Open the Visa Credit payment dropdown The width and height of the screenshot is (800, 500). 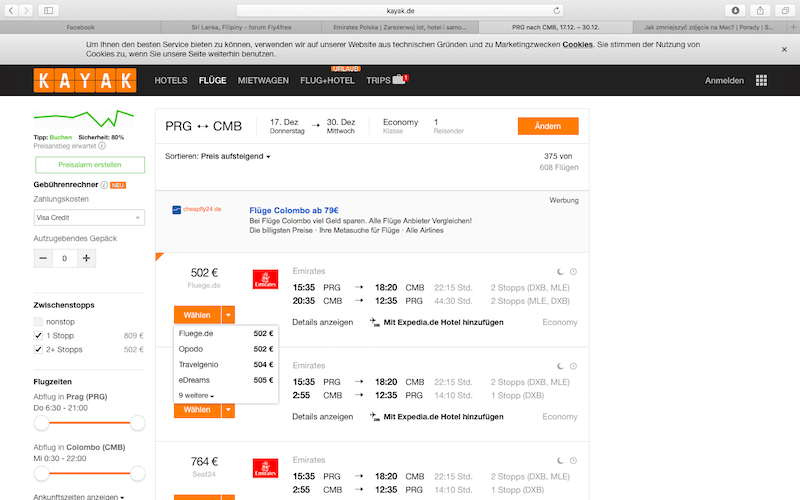click(x=89, y=217)
